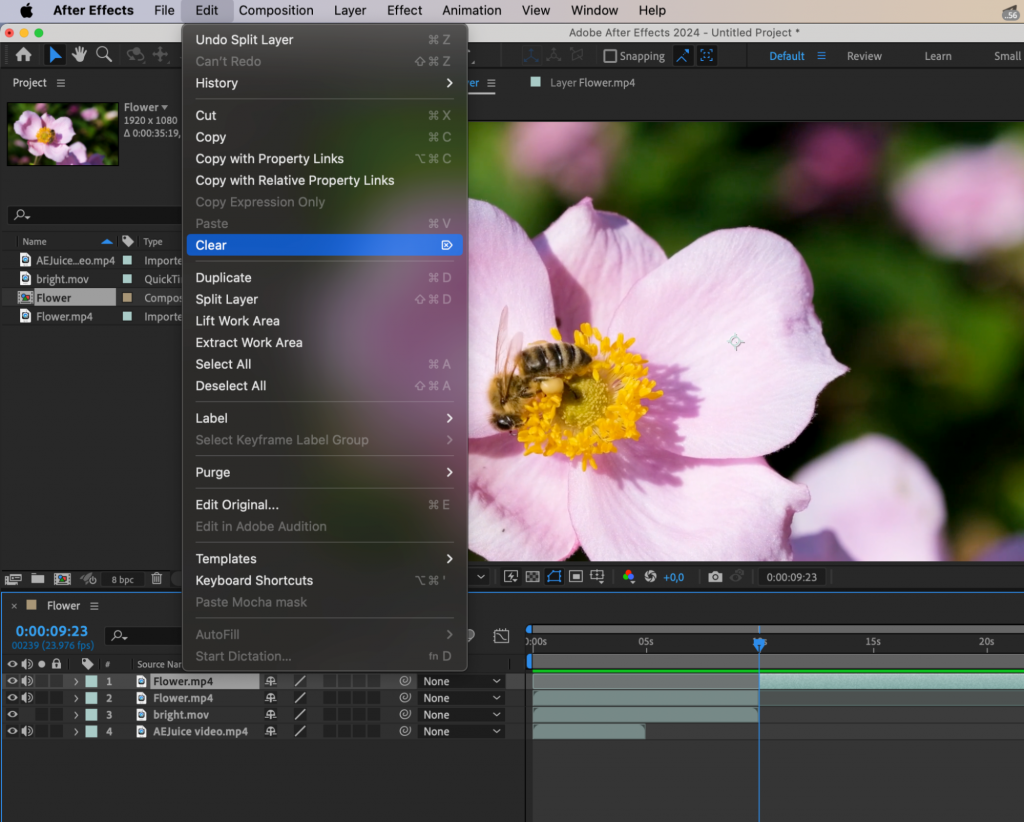Click the trash bin in the project panel
1024x822 pixels.
pos(156,578)
